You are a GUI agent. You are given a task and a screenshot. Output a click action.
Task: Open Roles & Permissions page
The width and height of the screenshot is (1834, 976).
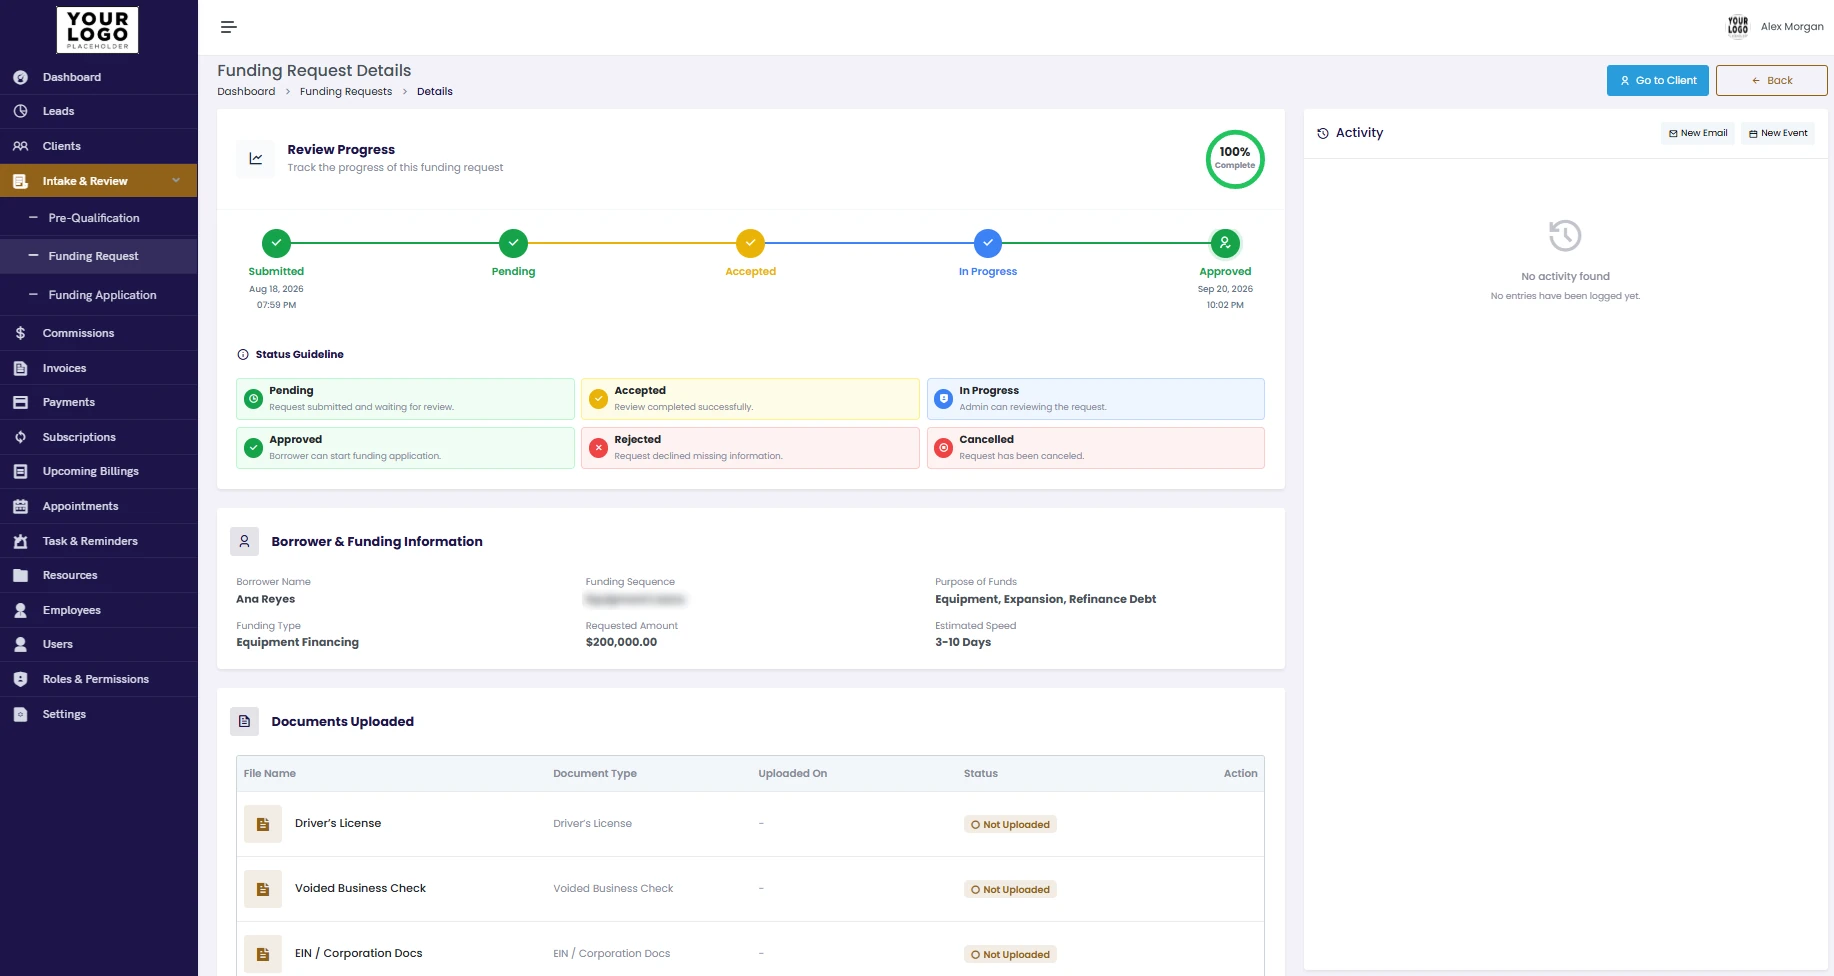tap(98, 679)
